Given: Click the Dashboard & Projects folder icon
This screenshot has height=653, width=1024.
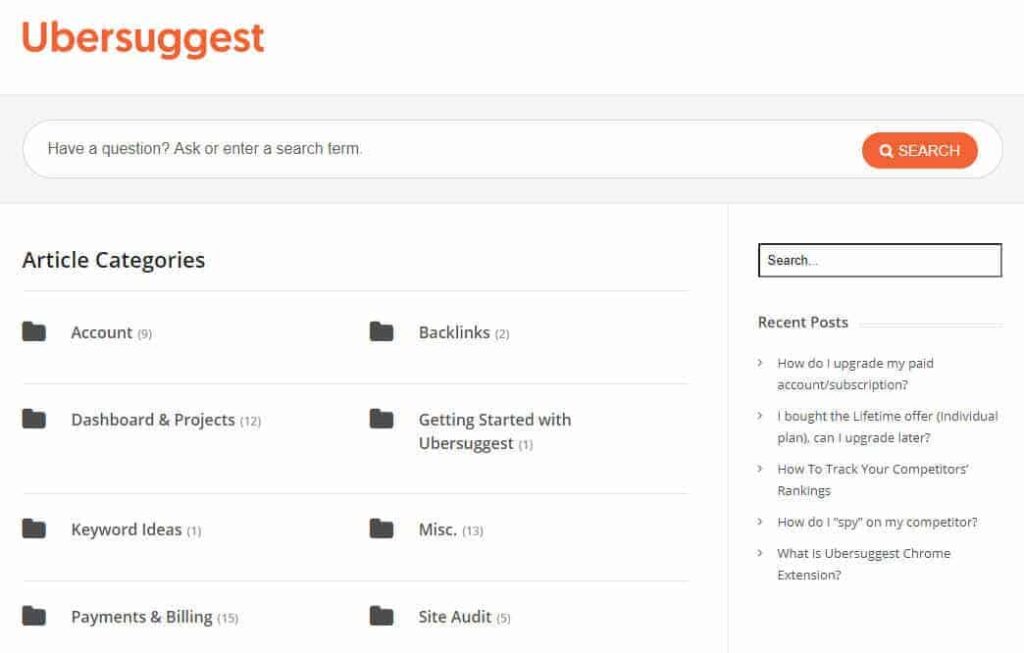Looking at the screenshot, I should tap(34, 419).
